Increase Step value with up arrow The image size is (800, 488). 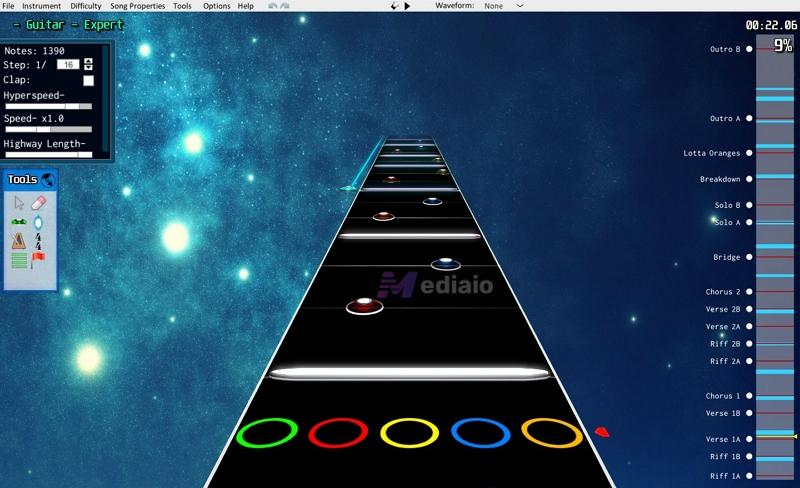click(88, 61)
